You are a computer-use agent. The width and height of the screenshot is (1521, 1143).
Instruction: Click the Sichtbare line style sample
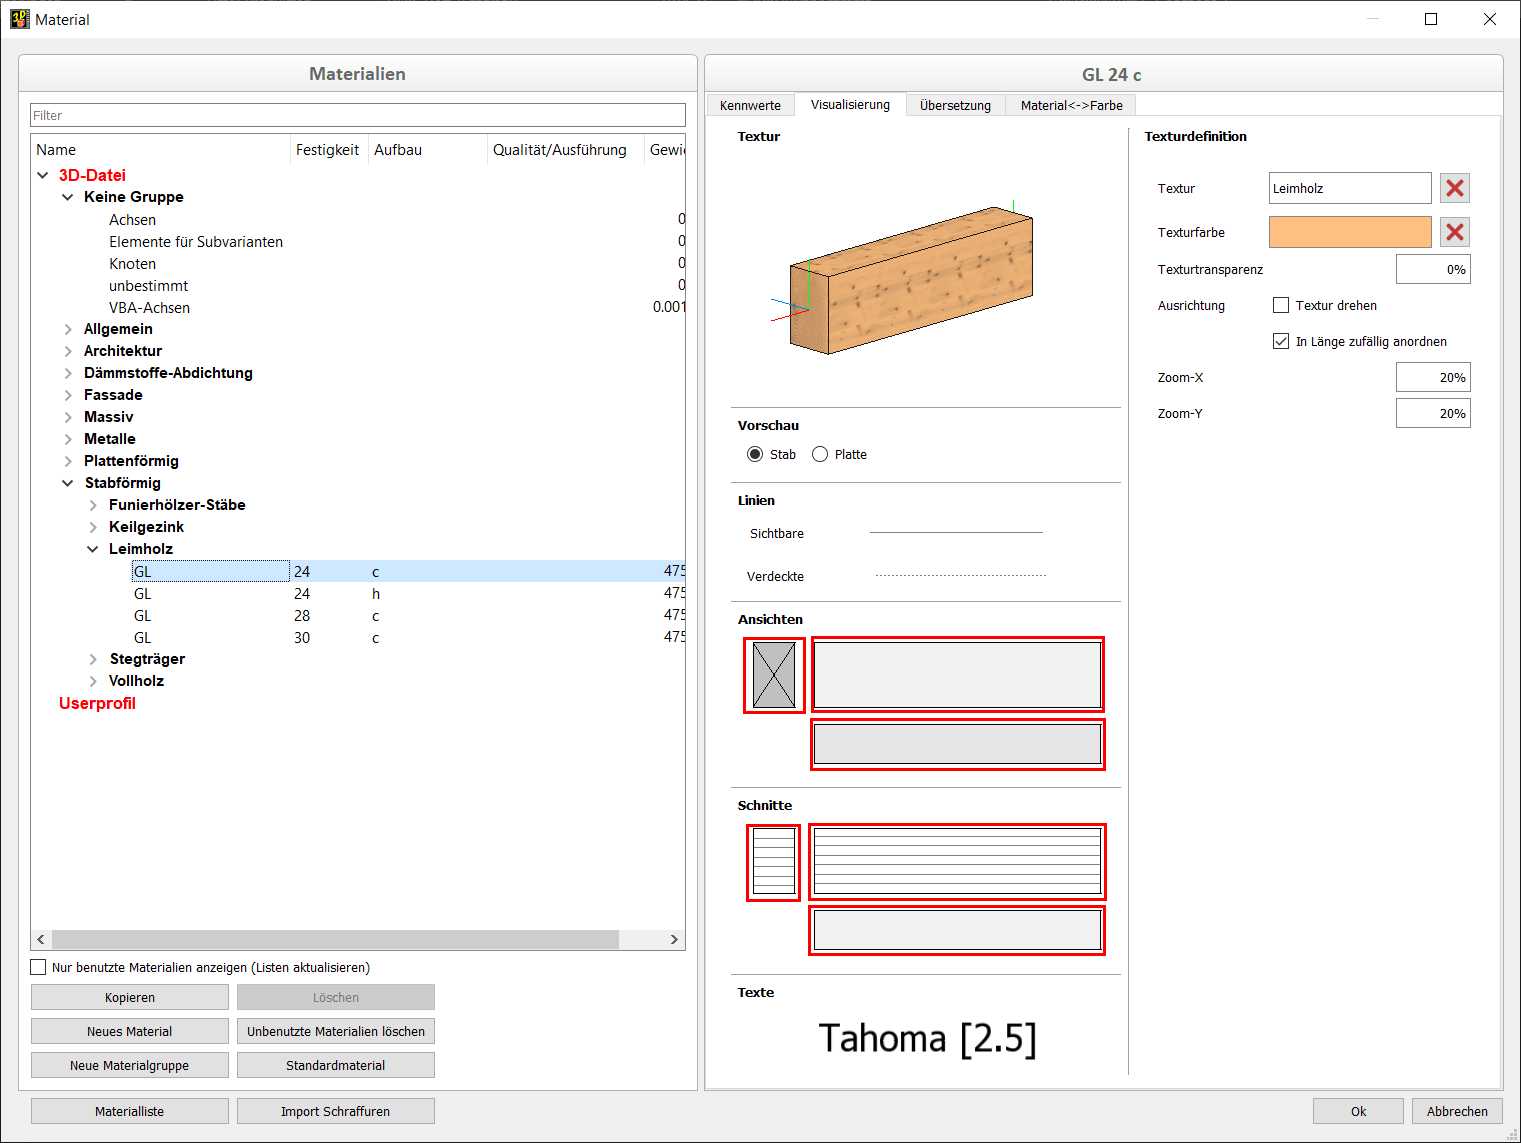point(956,533)
